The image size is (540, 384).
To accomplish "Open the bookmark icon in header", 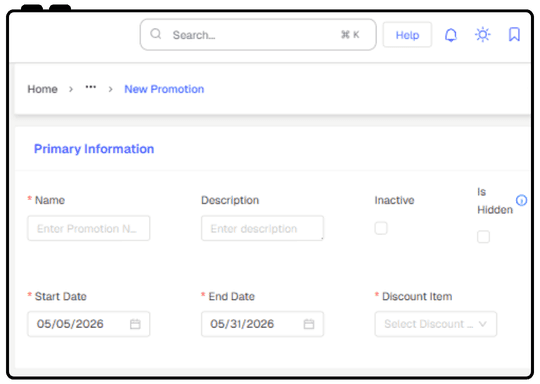I will click(514, 34).
